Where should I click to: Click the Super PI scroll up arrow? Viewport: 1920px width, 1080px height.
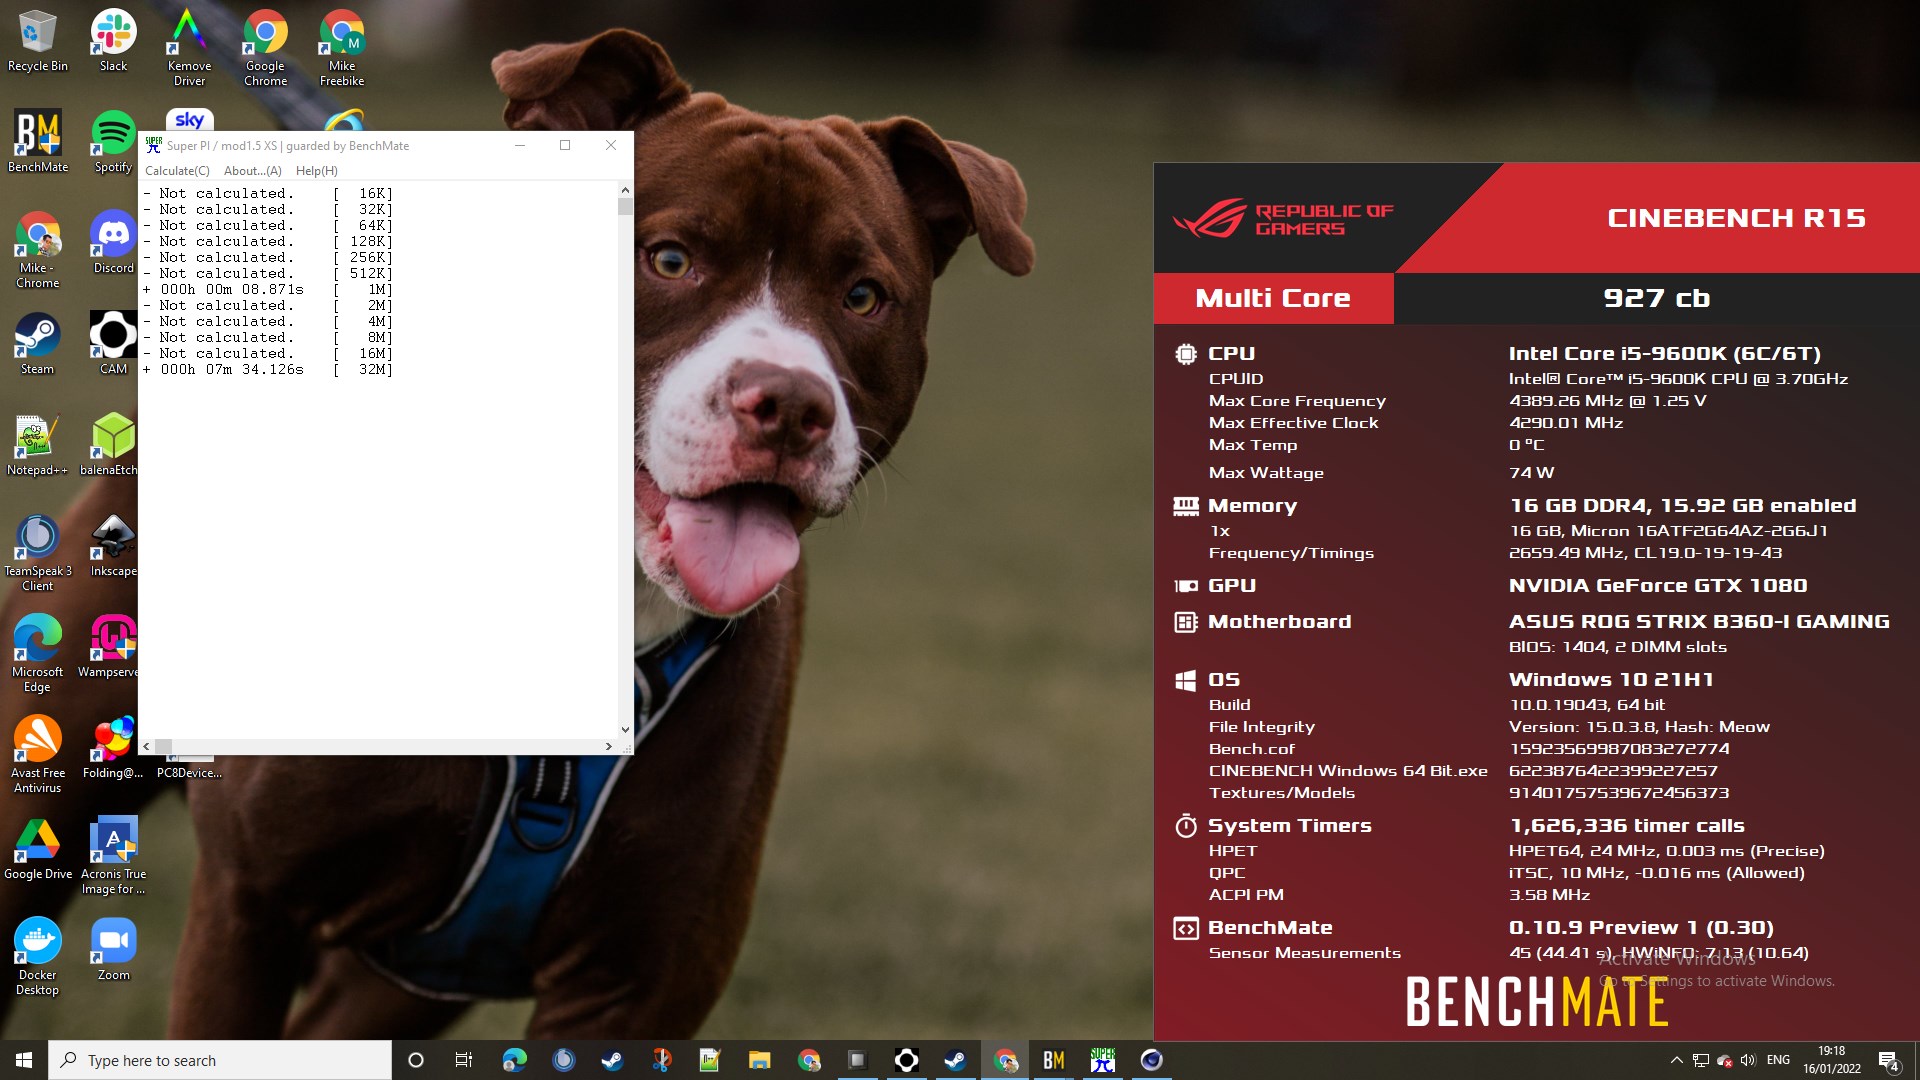pyautogui.click(x=625, y=190)
